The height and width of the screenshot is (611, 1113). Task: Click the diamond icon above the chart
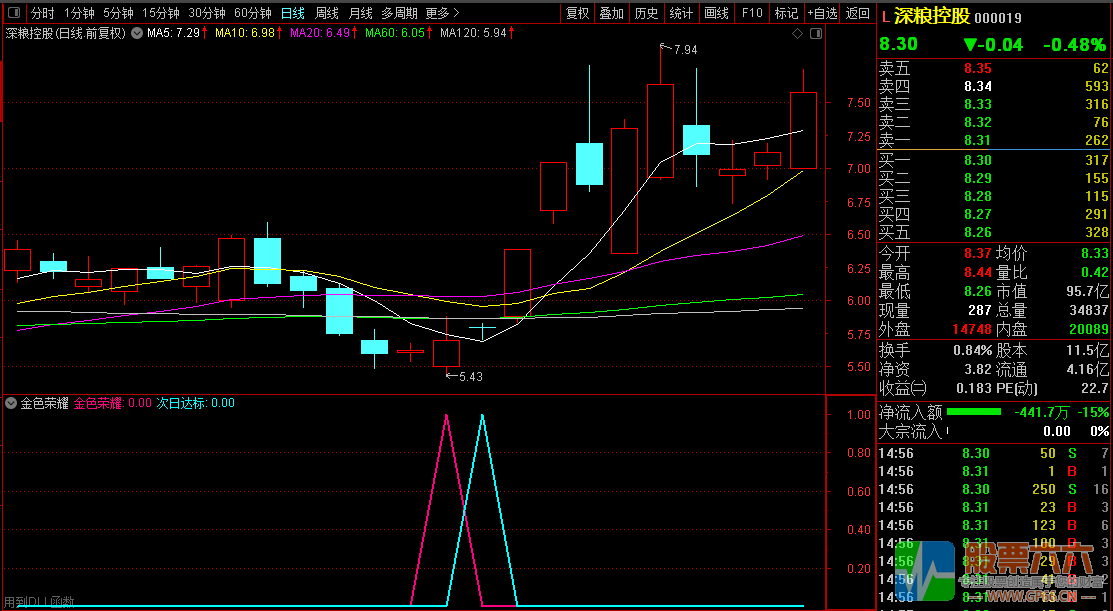coord(797,33)
